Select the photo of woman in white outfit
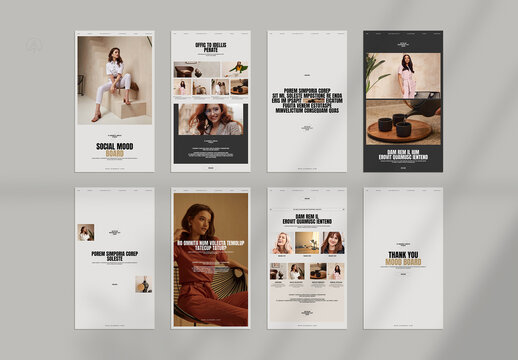Image resolution: width=518 pixels, height=360 pixels. [115, 80]
